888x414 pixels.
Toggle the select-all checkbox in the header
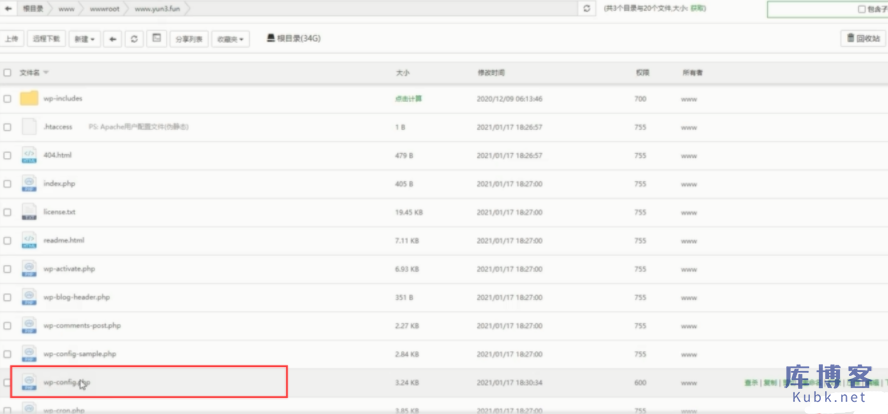[x=8, y=73]
